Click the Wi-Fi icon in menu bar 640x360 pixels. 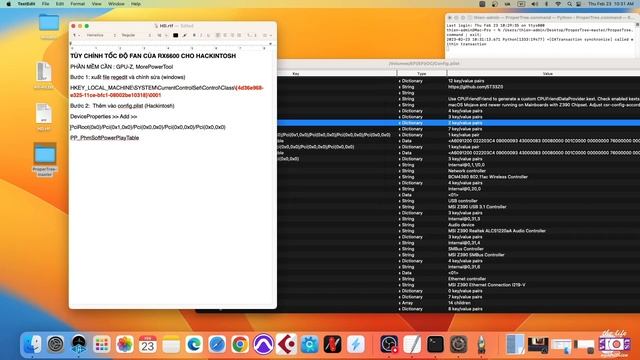point(558,4)
